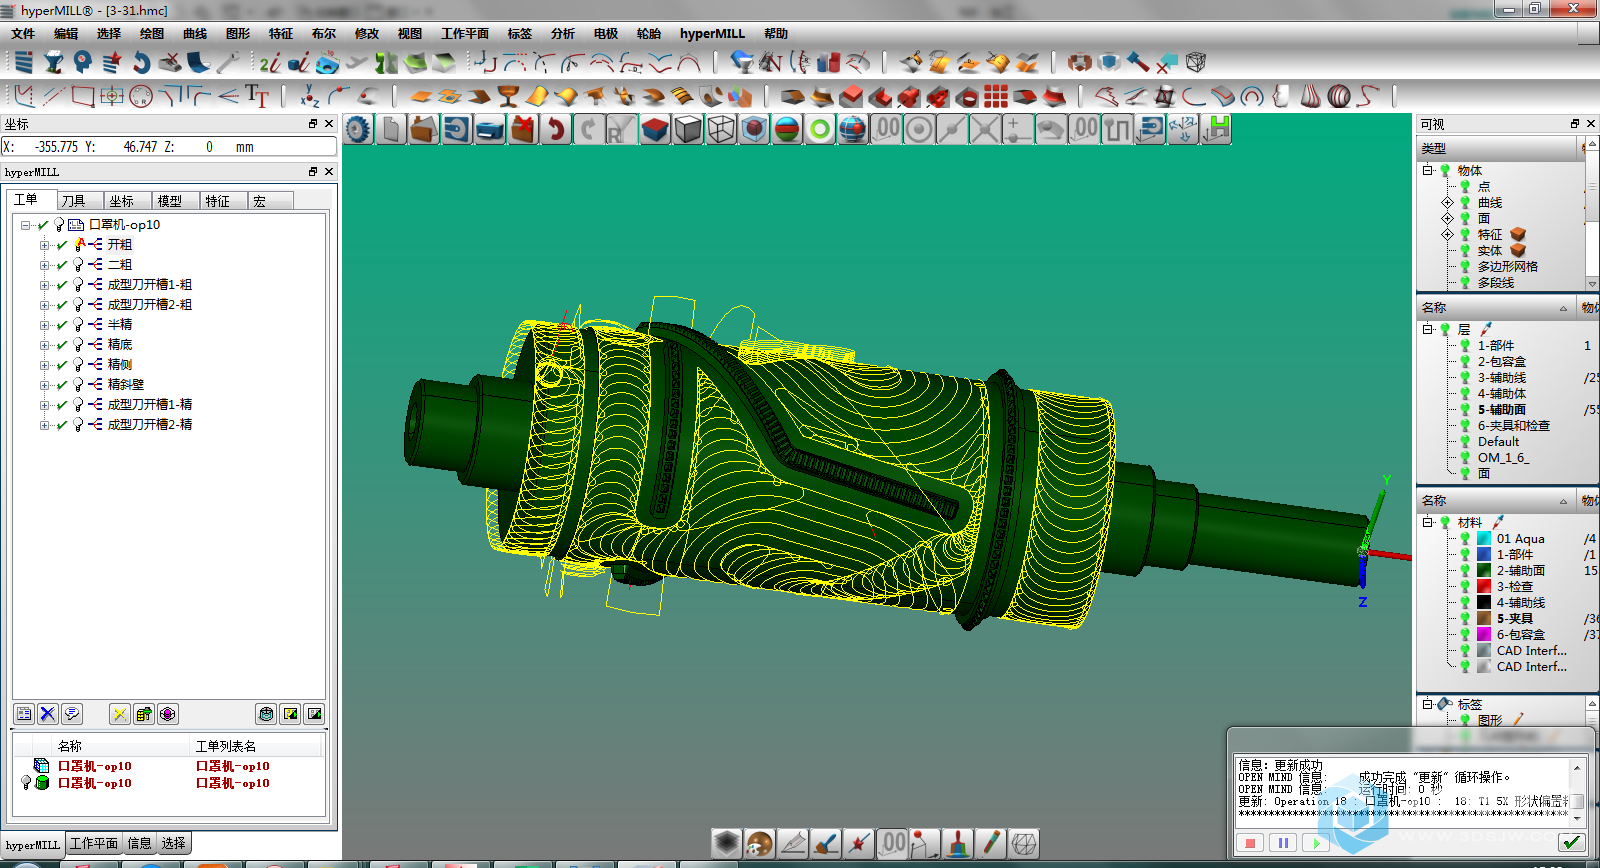Select the shaded red-blue box display icon
The height and width of the screenshot is (868, 1600).
click(x=655, y=129)
